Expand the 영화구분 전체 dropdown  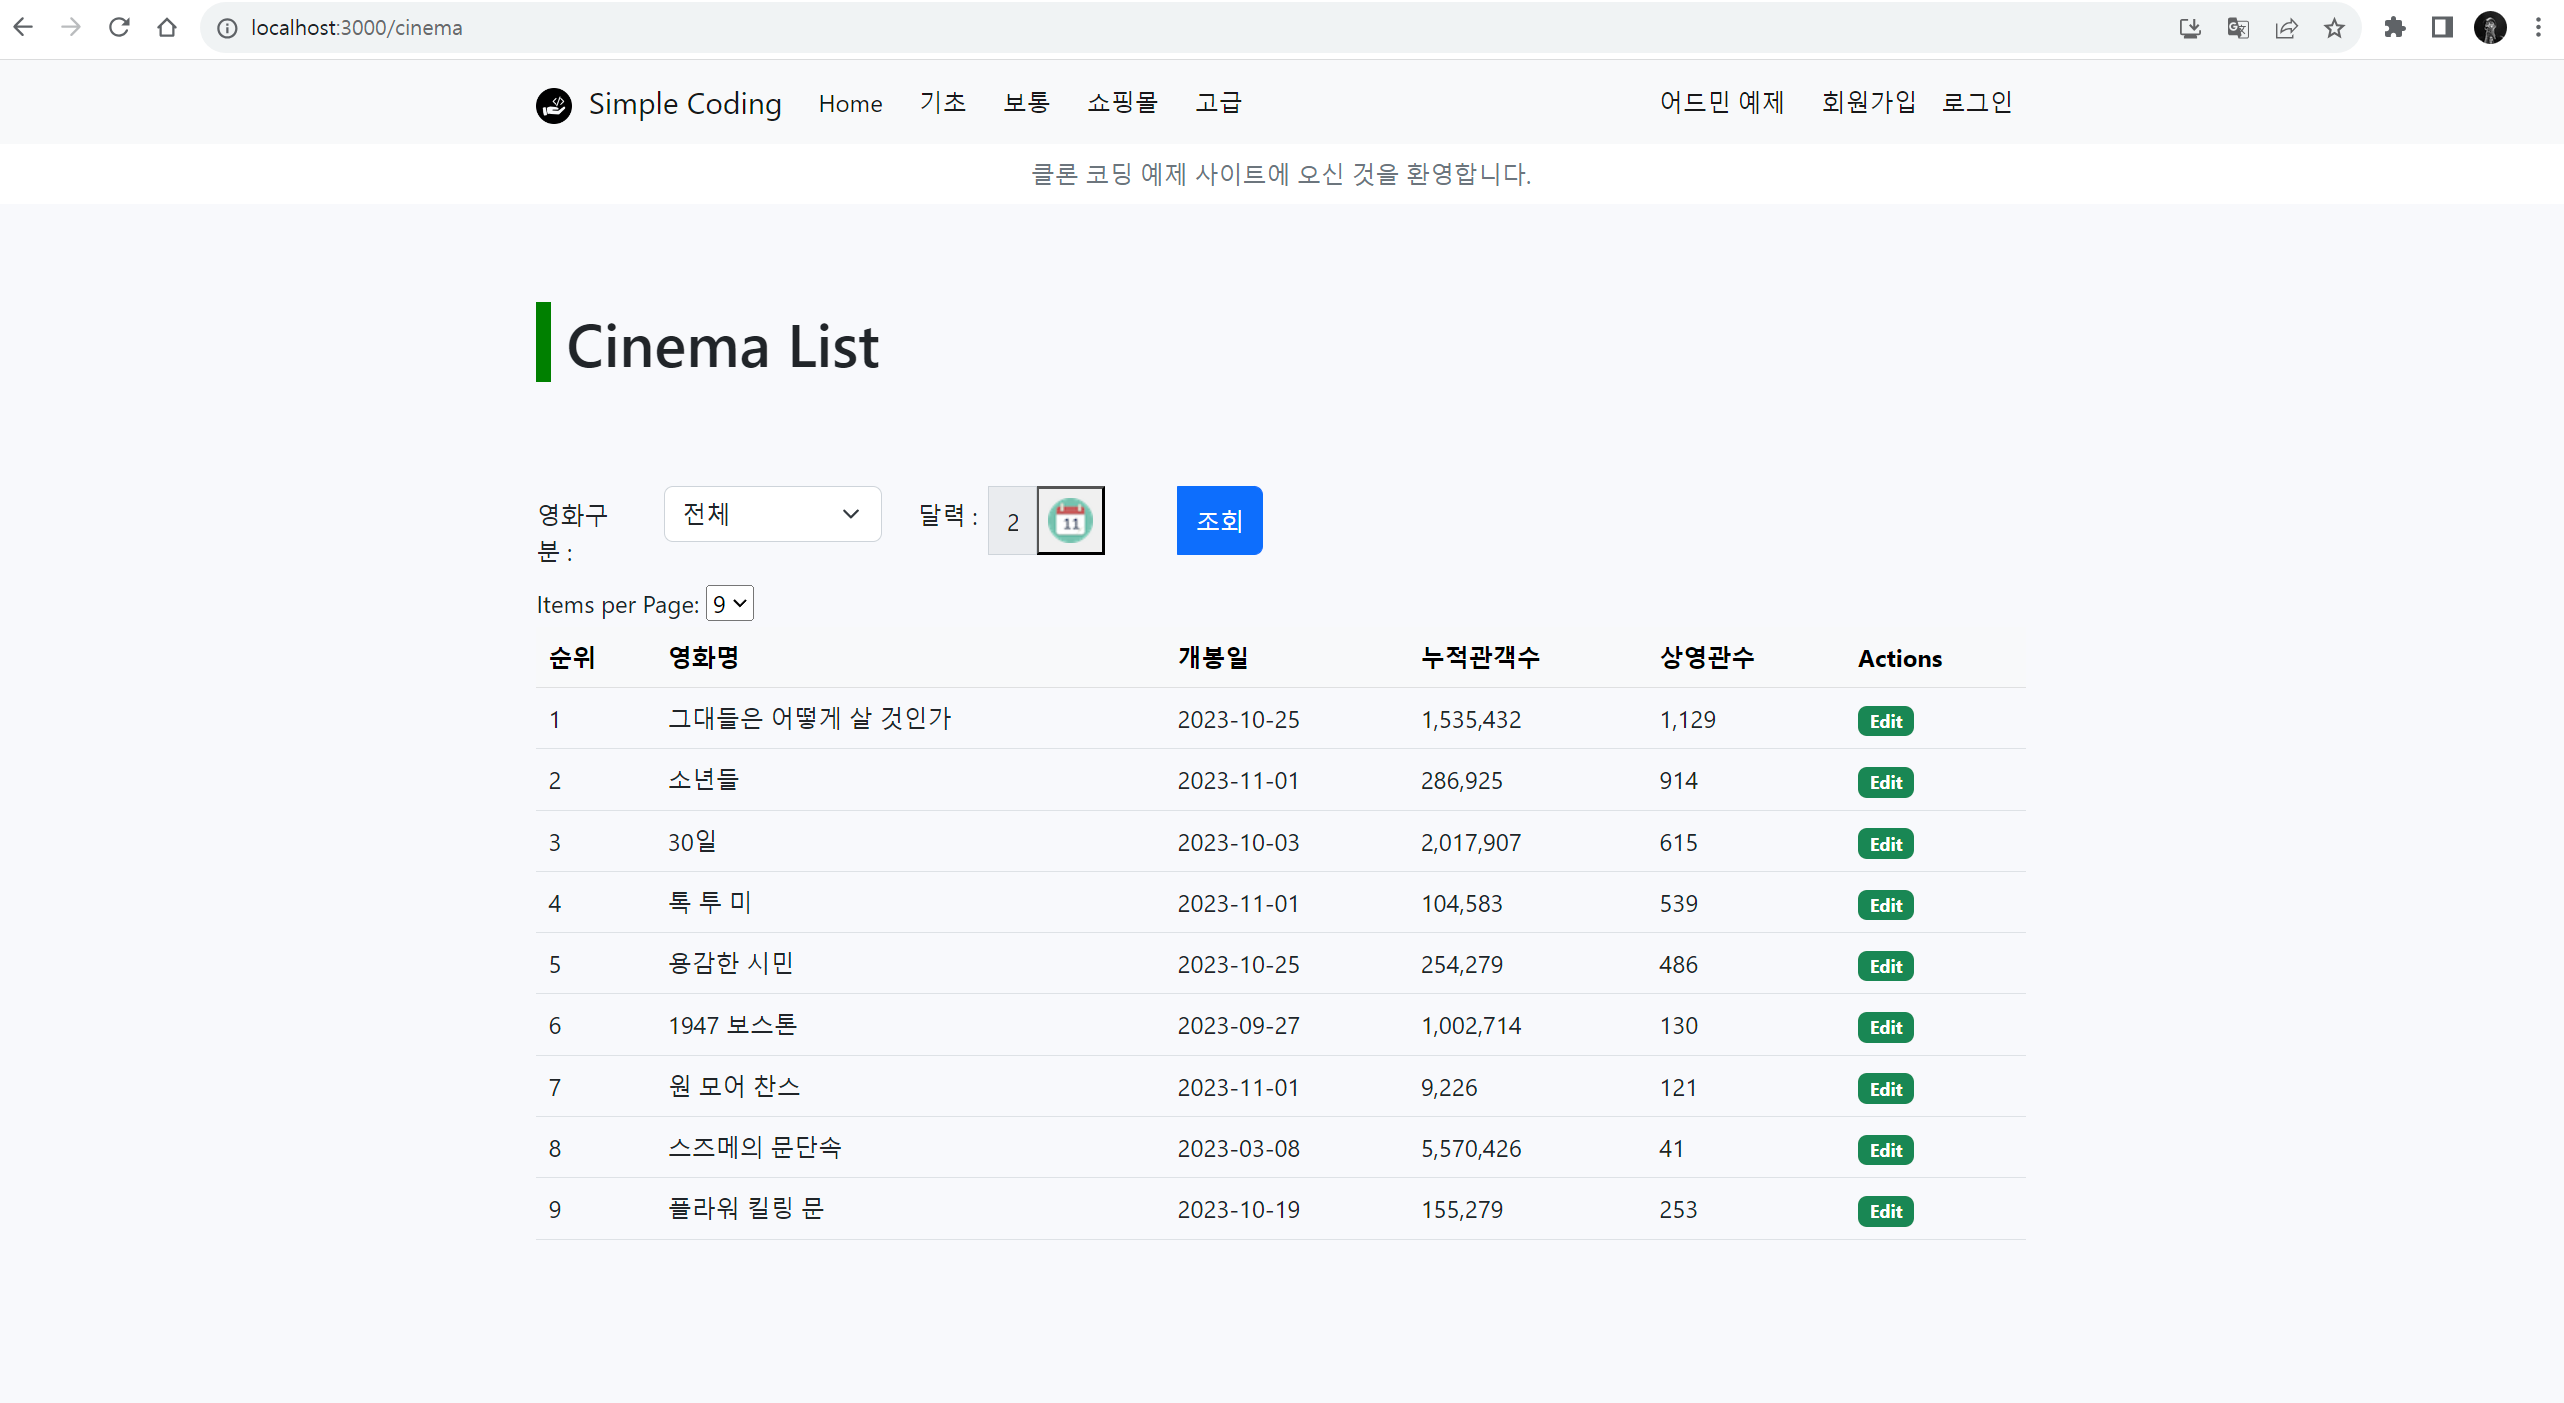coord(772,514)
